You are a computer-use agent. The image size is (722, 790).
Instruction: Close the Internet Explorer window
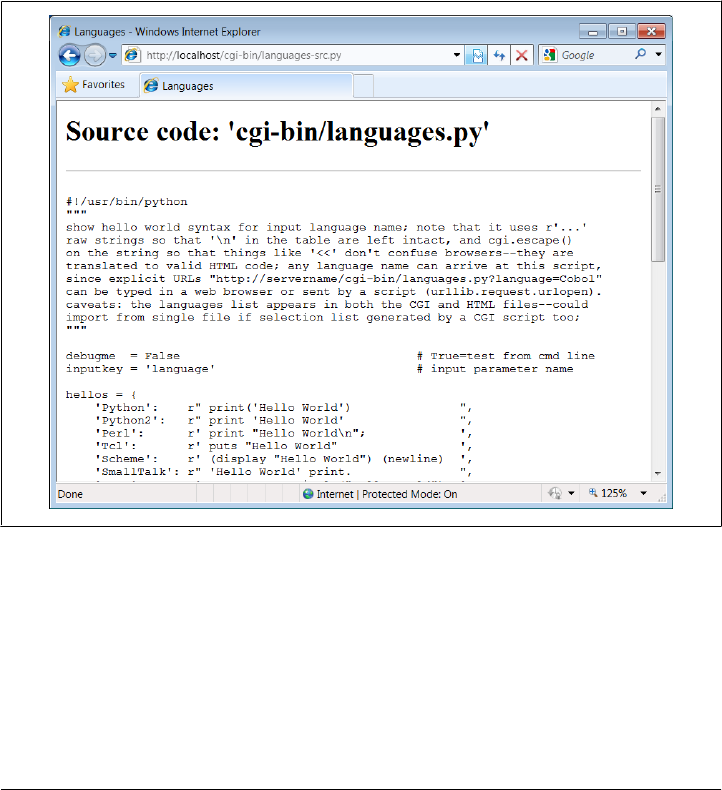click(x=651, y=32)
